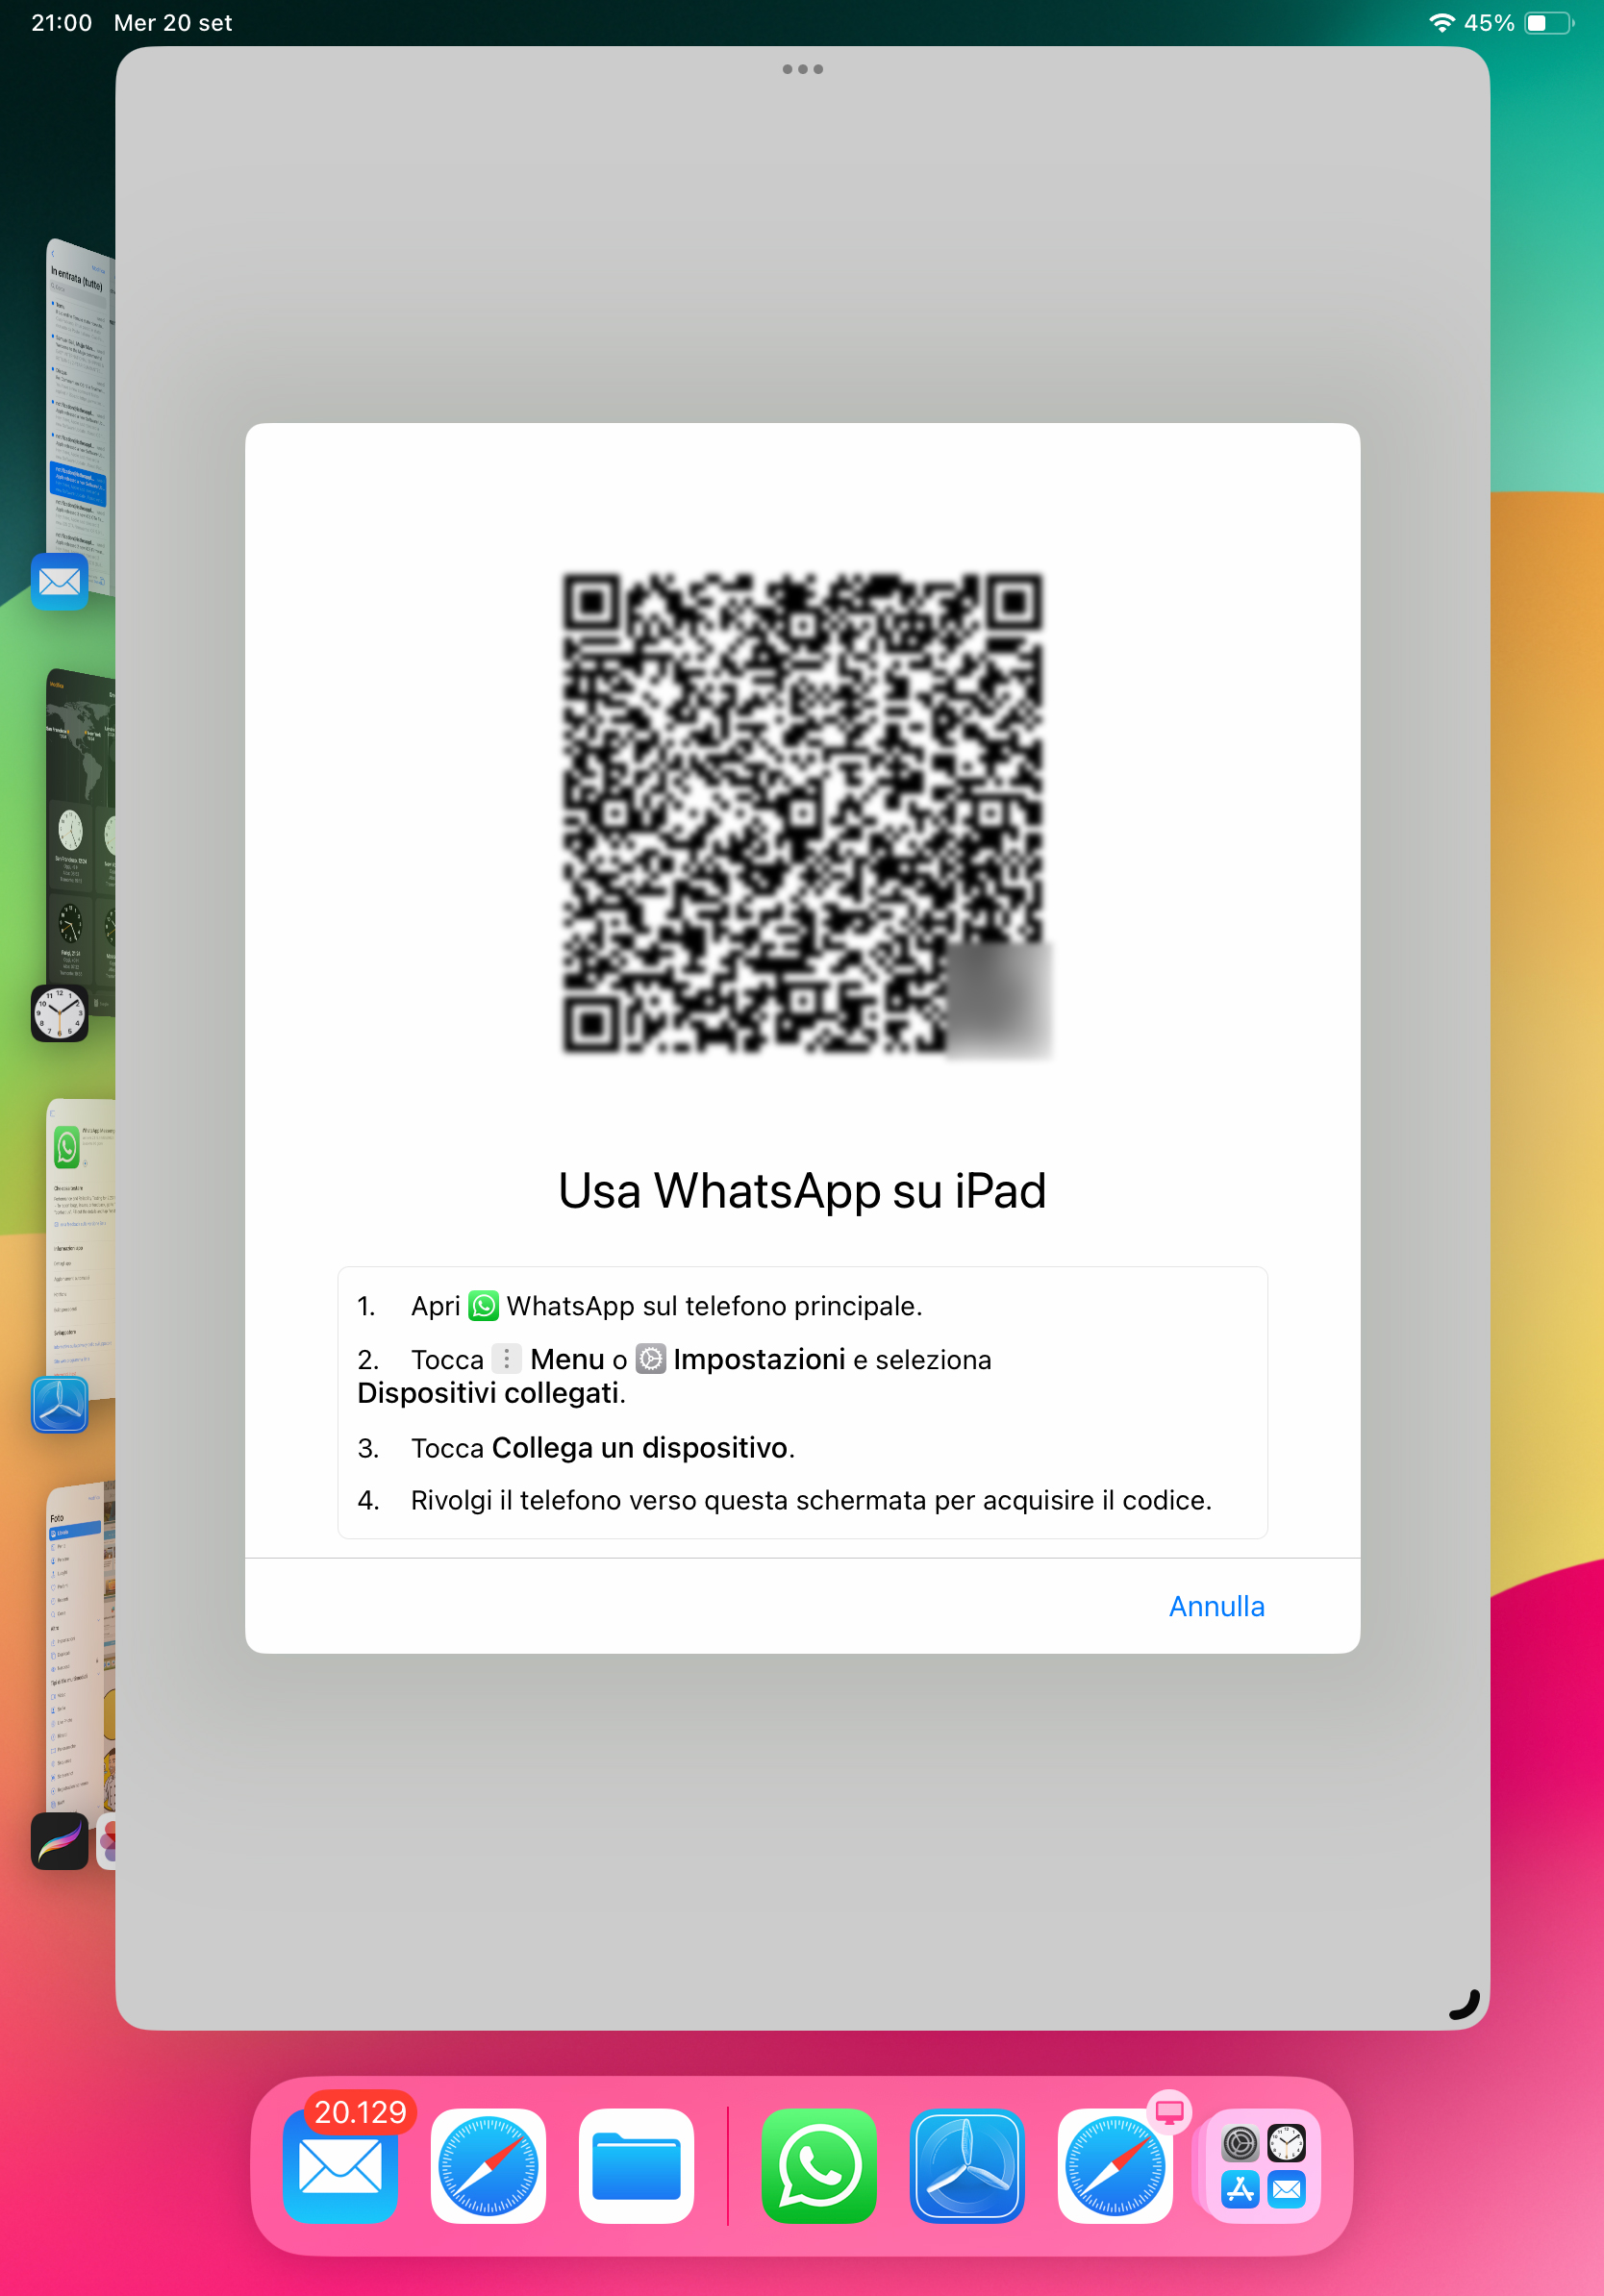Viewport: 1604px width, 2296px height.
Task: Open the three-dot multitasking menu at window top
Action: tap(802, 69)
